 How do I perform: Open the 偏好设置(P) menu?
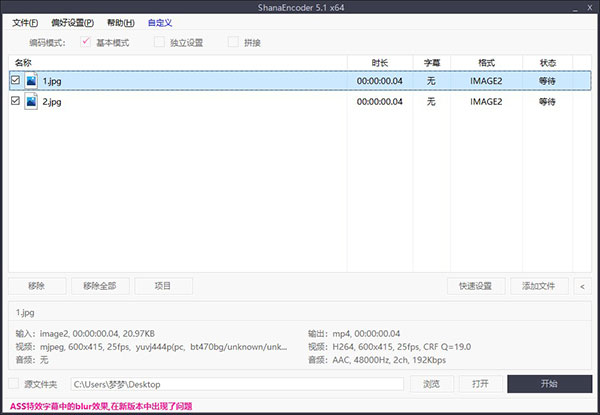pyautogui.click(x=73, y=23)
